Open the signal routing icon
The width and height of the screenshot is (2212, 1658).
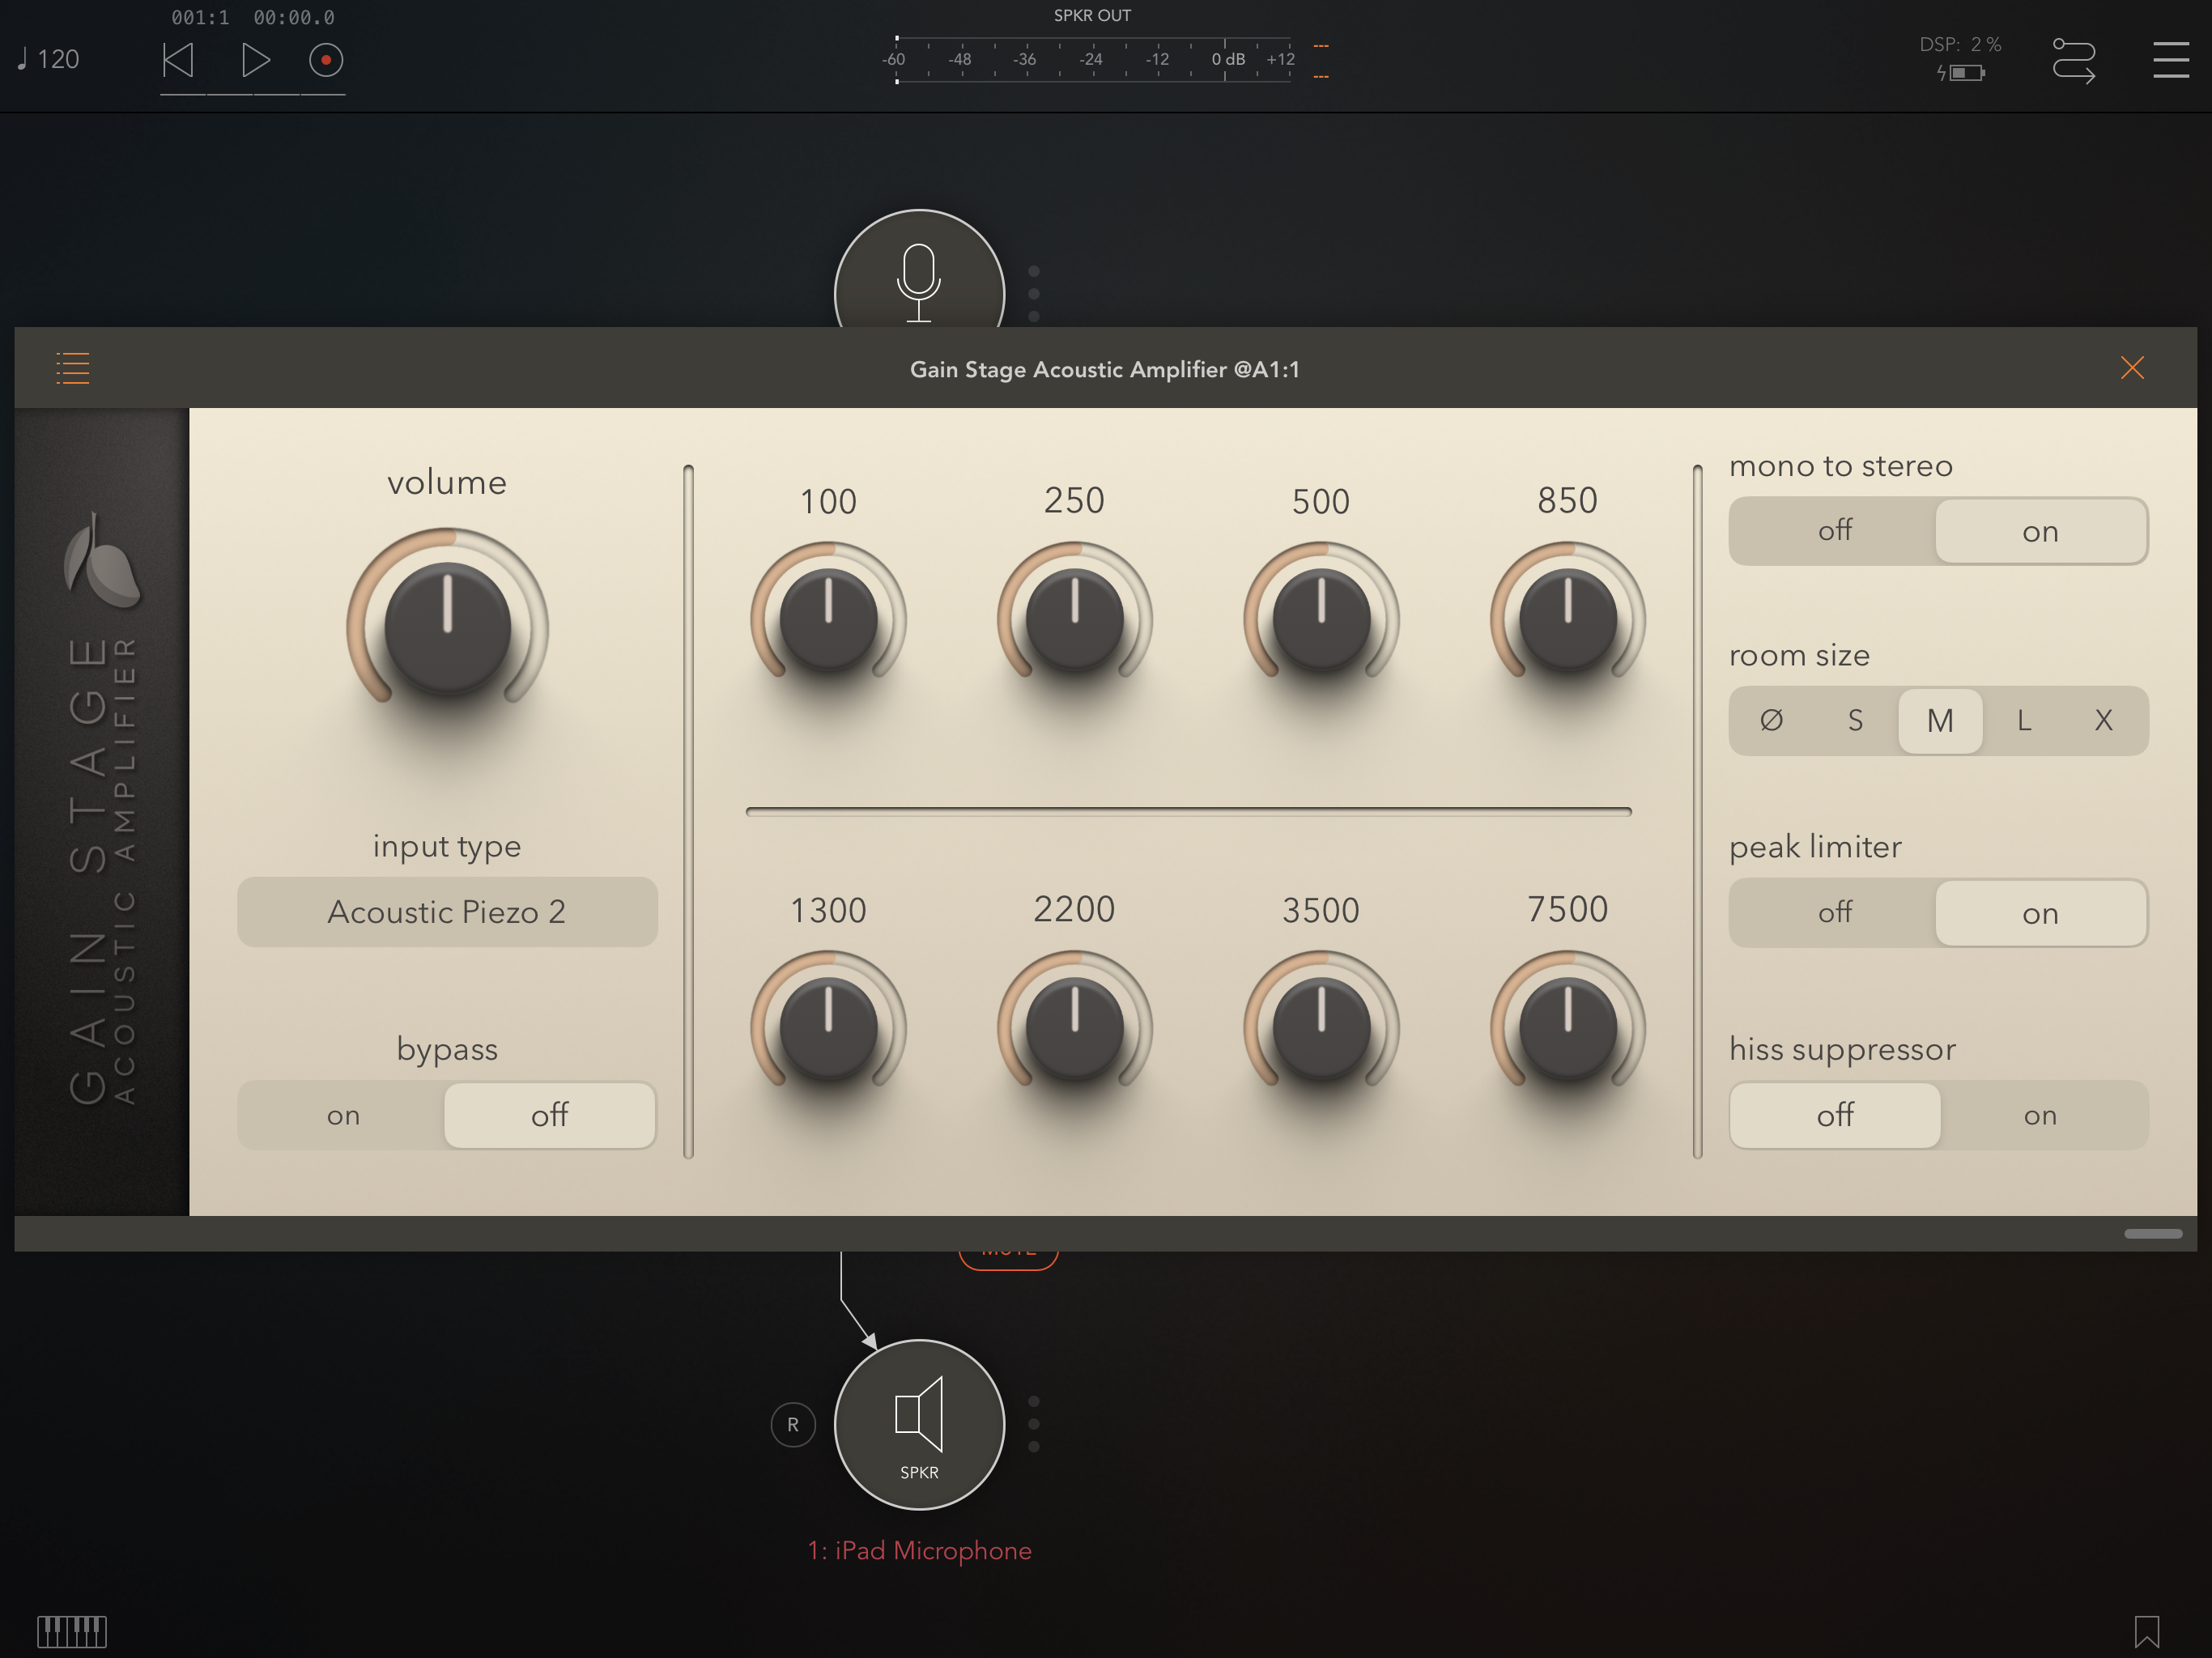[2073, 60]
